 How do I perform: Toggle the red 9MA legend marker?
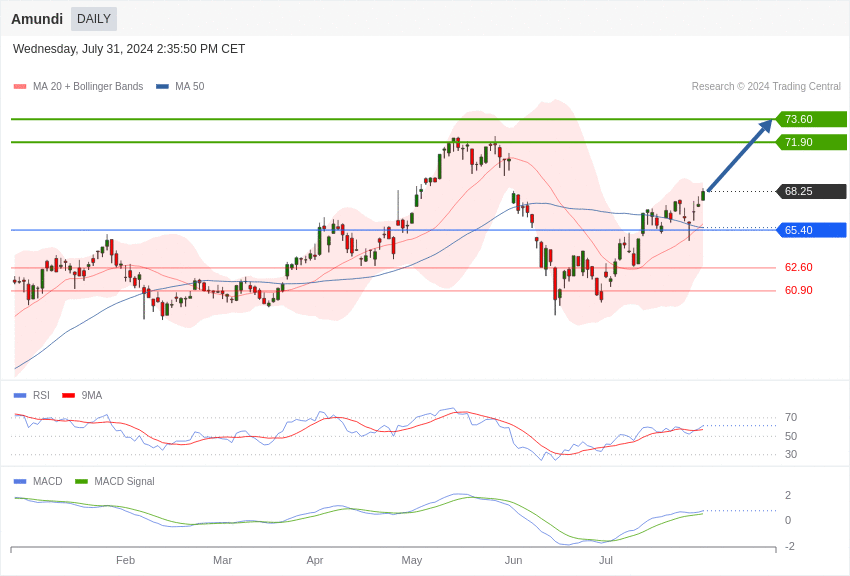(68, 395)
